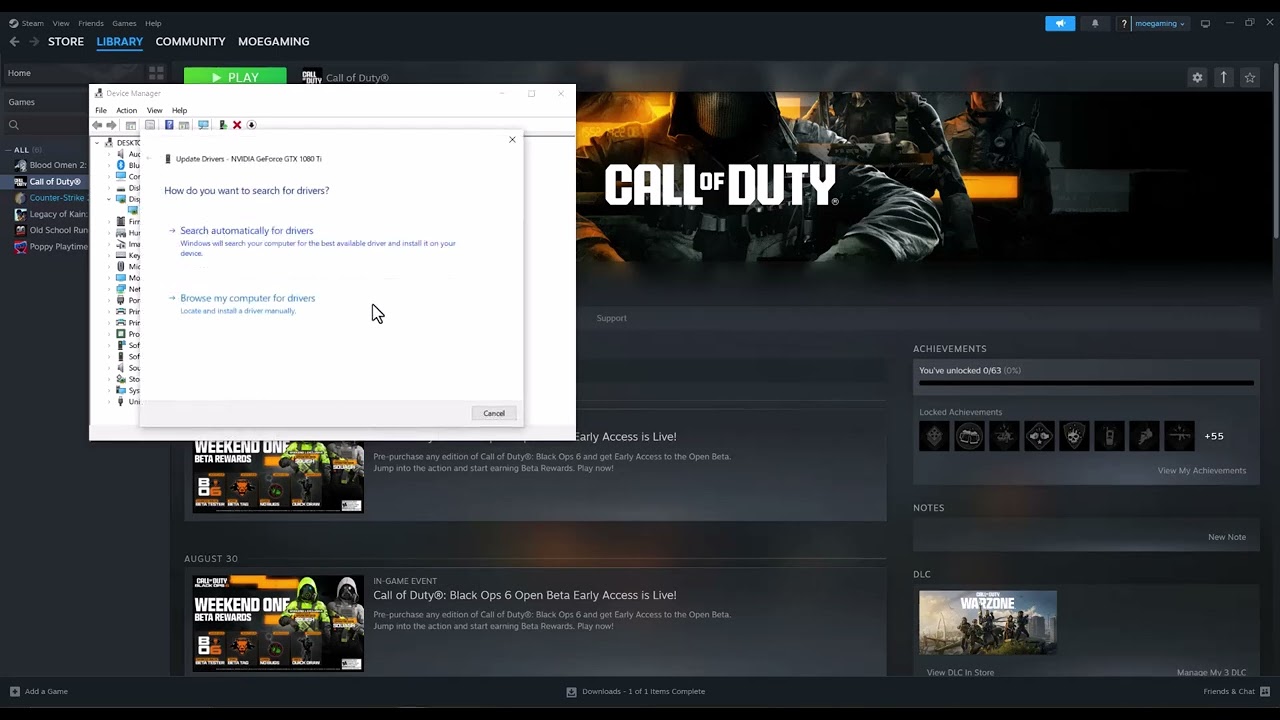This screenshot has width=1280, height=720.
Task: Select first locked achievement dice icon
Action: 934,436
